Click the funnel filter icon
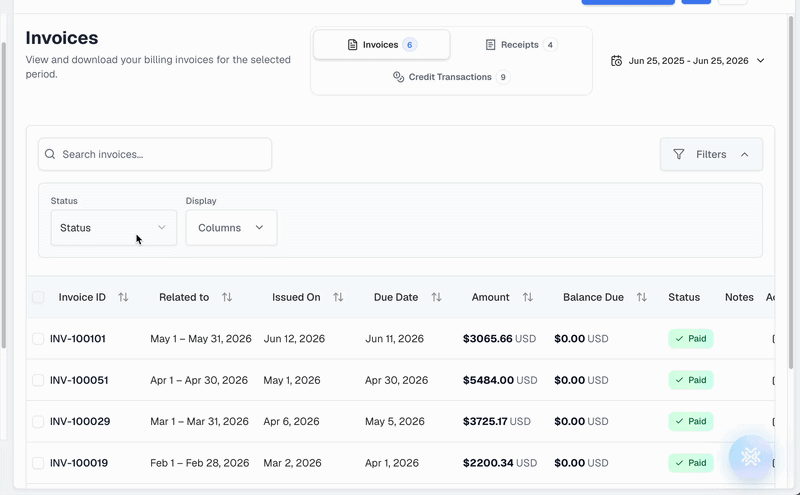The height and width of the screenshot is (495, 800). 679,154
